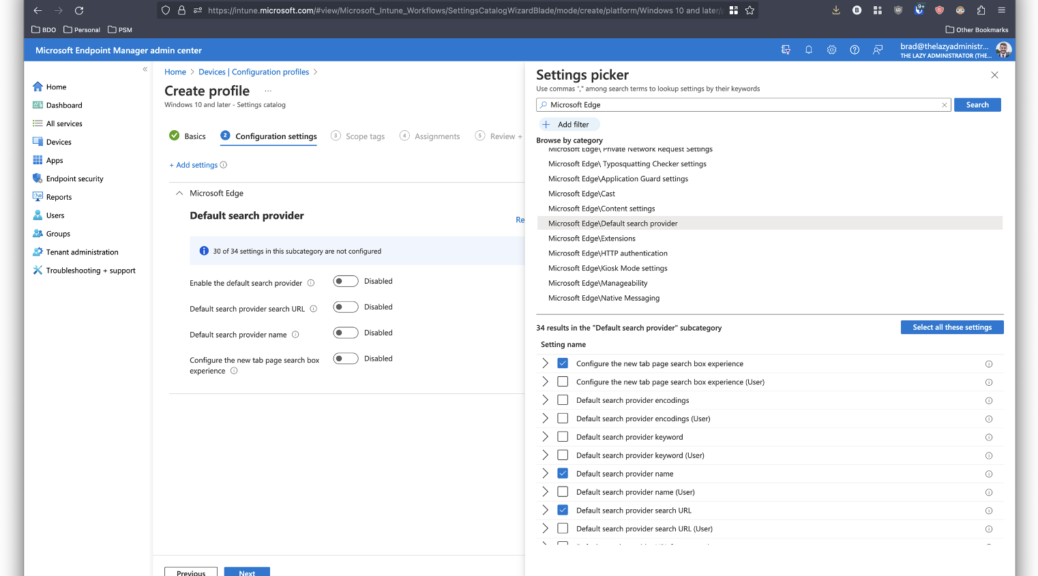Toggle Default search provider name switch

coord(345,333)
